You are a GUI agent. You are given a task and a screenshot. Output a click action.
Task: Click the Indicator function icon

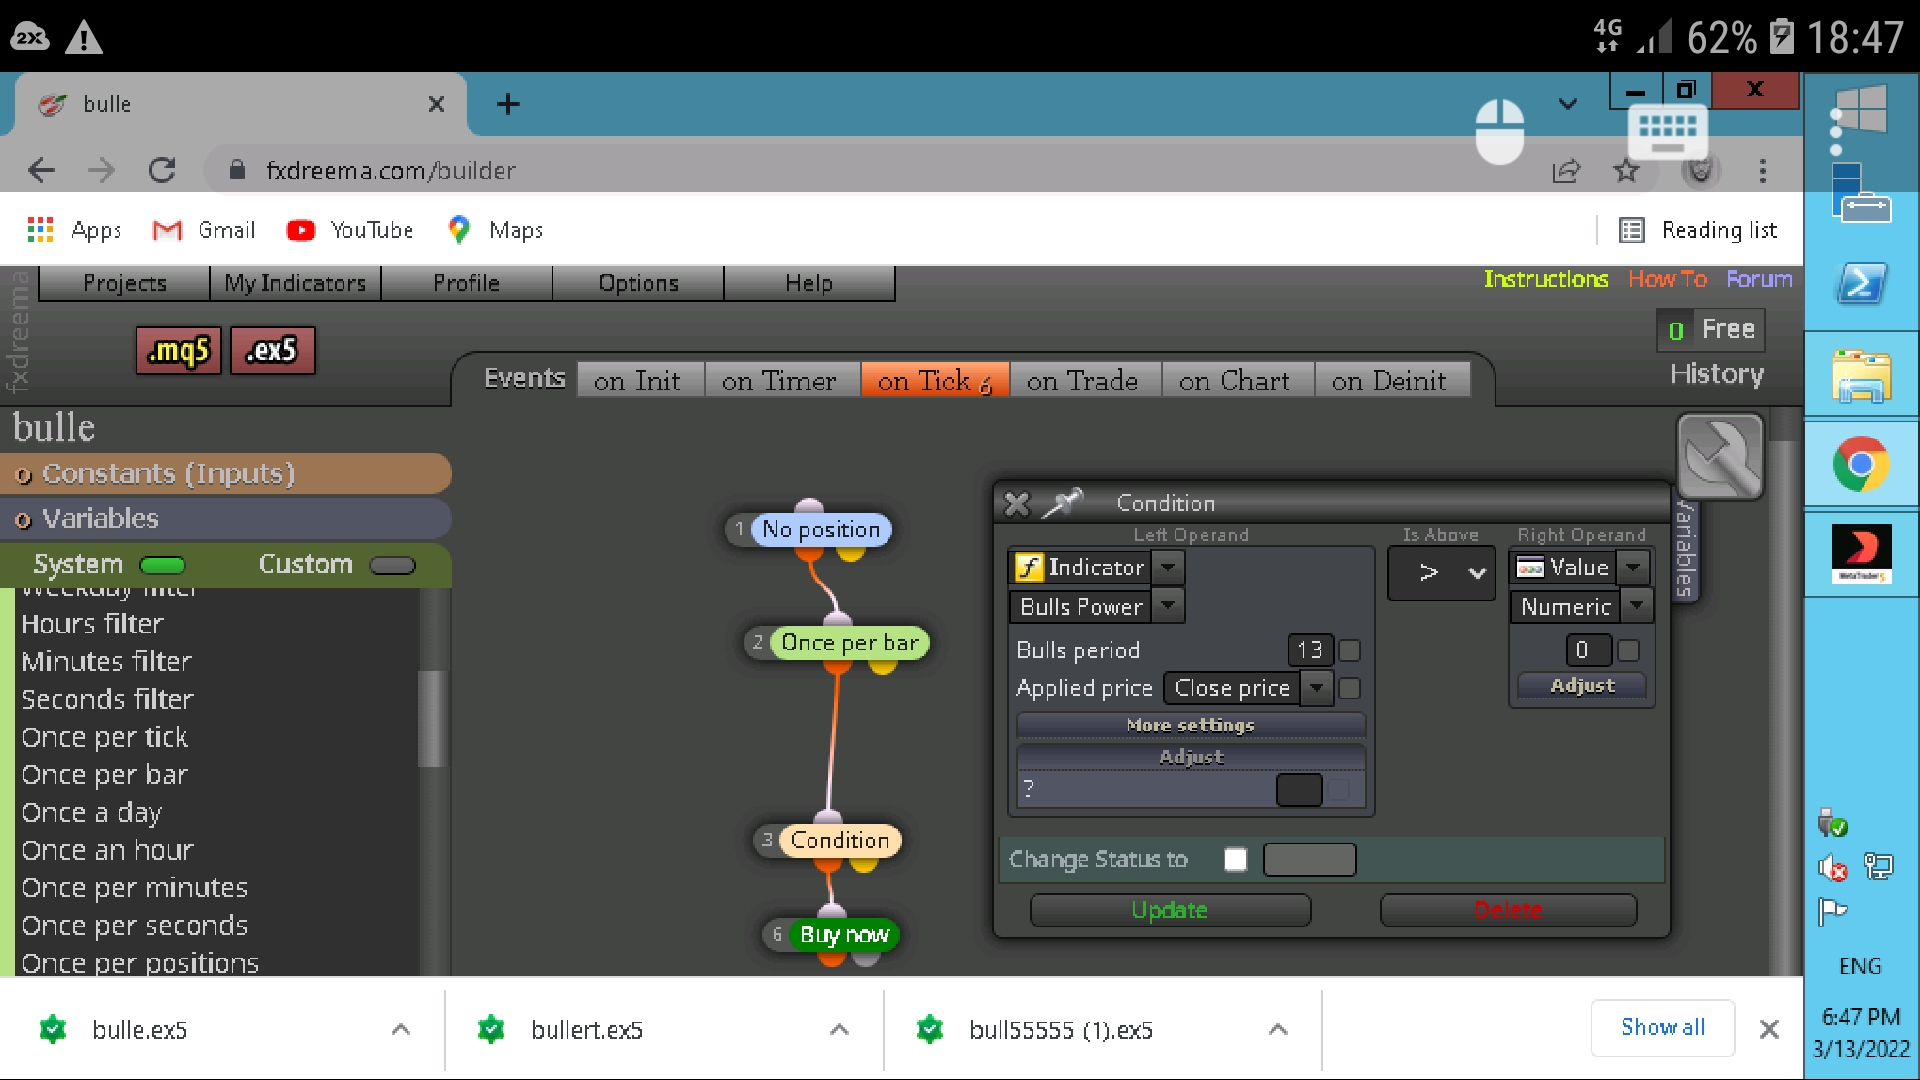1029,567
